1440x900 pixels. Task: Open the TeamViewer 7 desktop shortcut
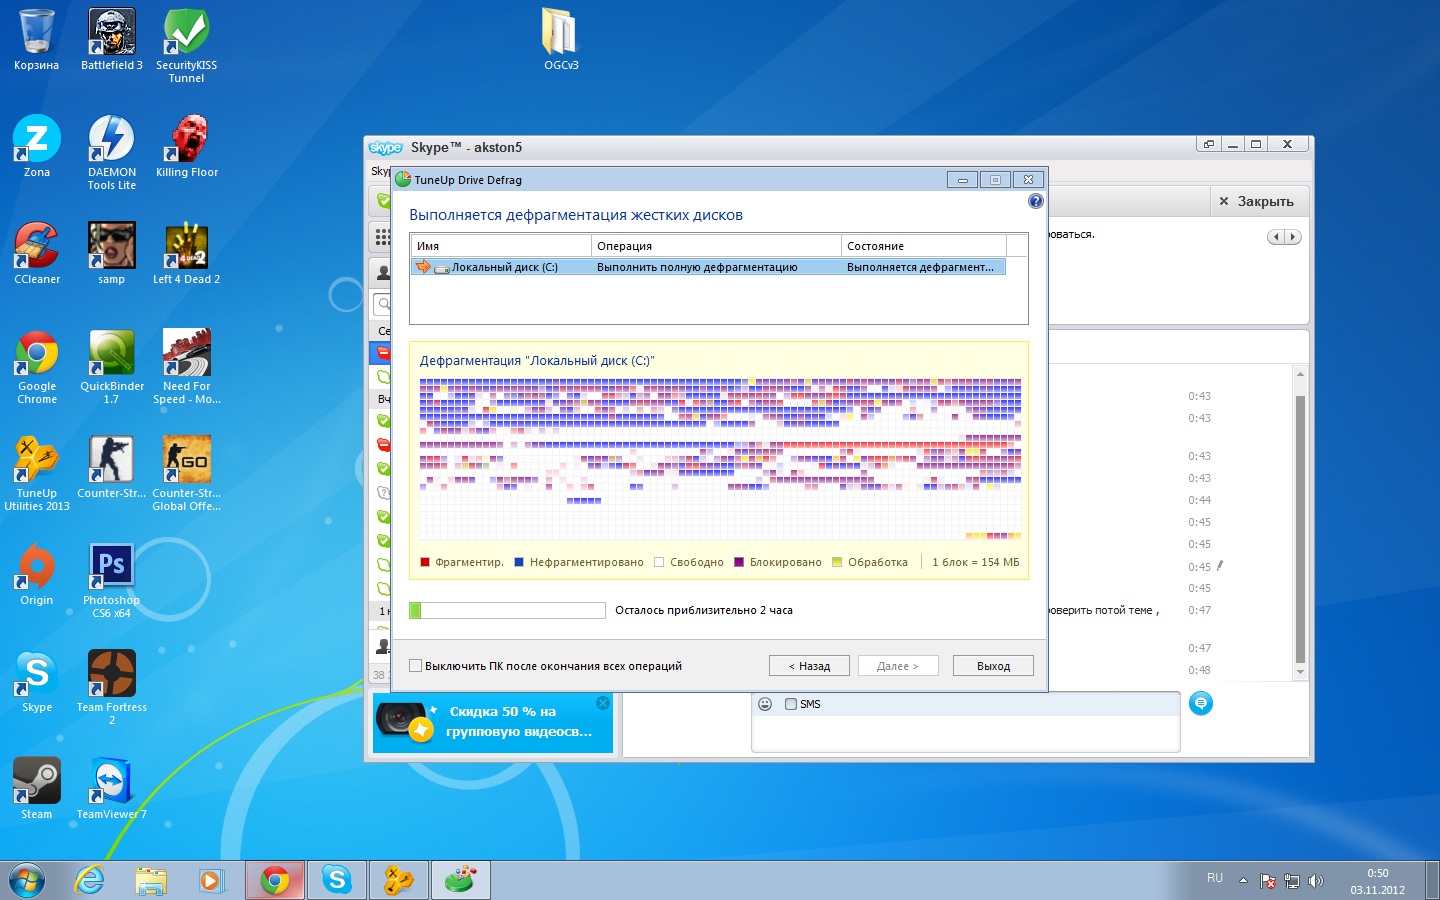[x=112, y=789]
